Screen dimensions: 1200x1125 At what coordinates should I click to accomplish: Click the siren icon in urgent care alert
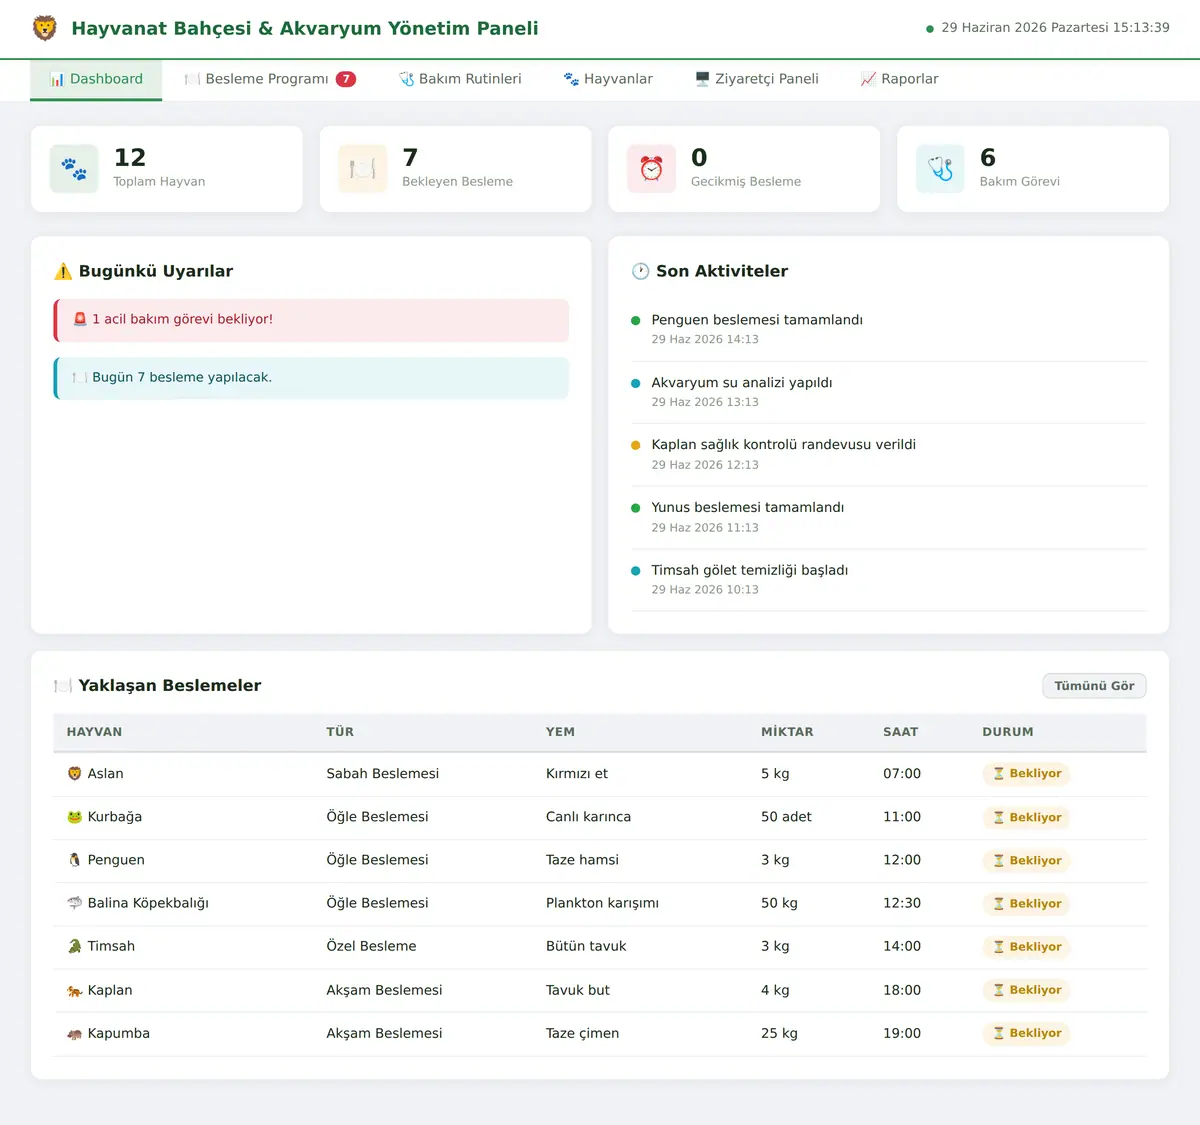(x=80, y=319)
